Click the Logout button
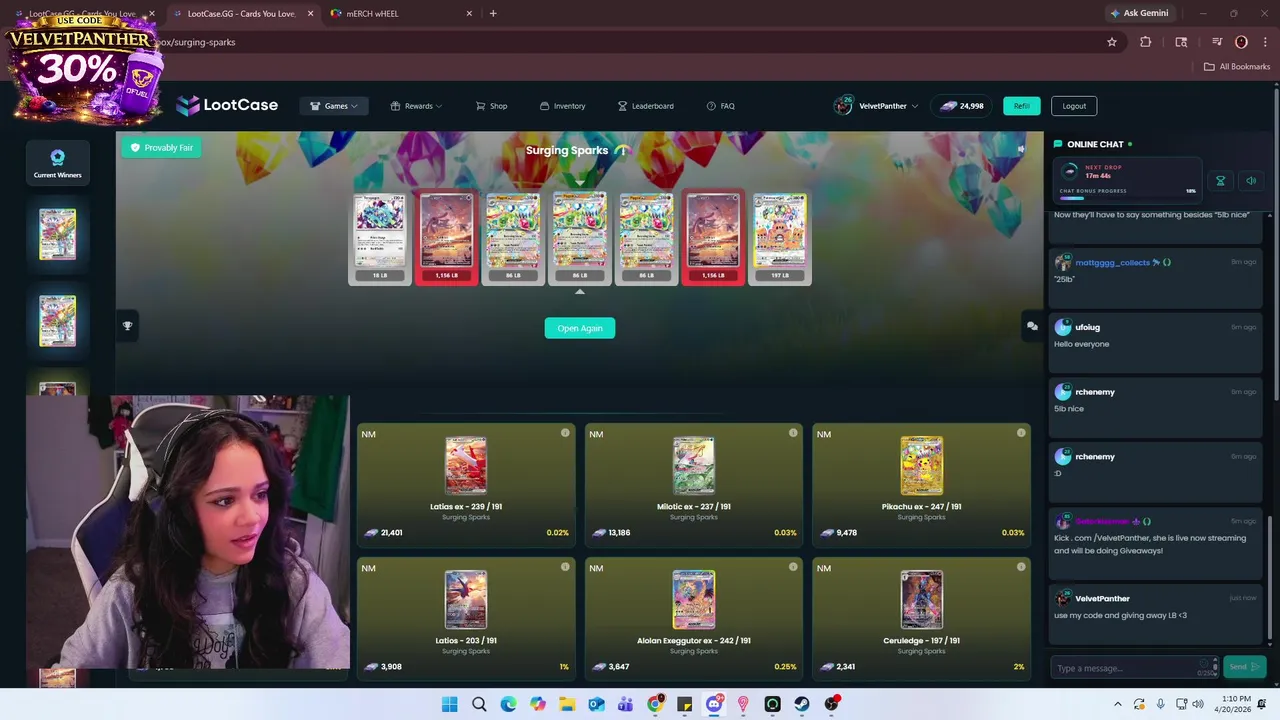The height and width of the screenshot is (720, 1280). [1074, 106]
